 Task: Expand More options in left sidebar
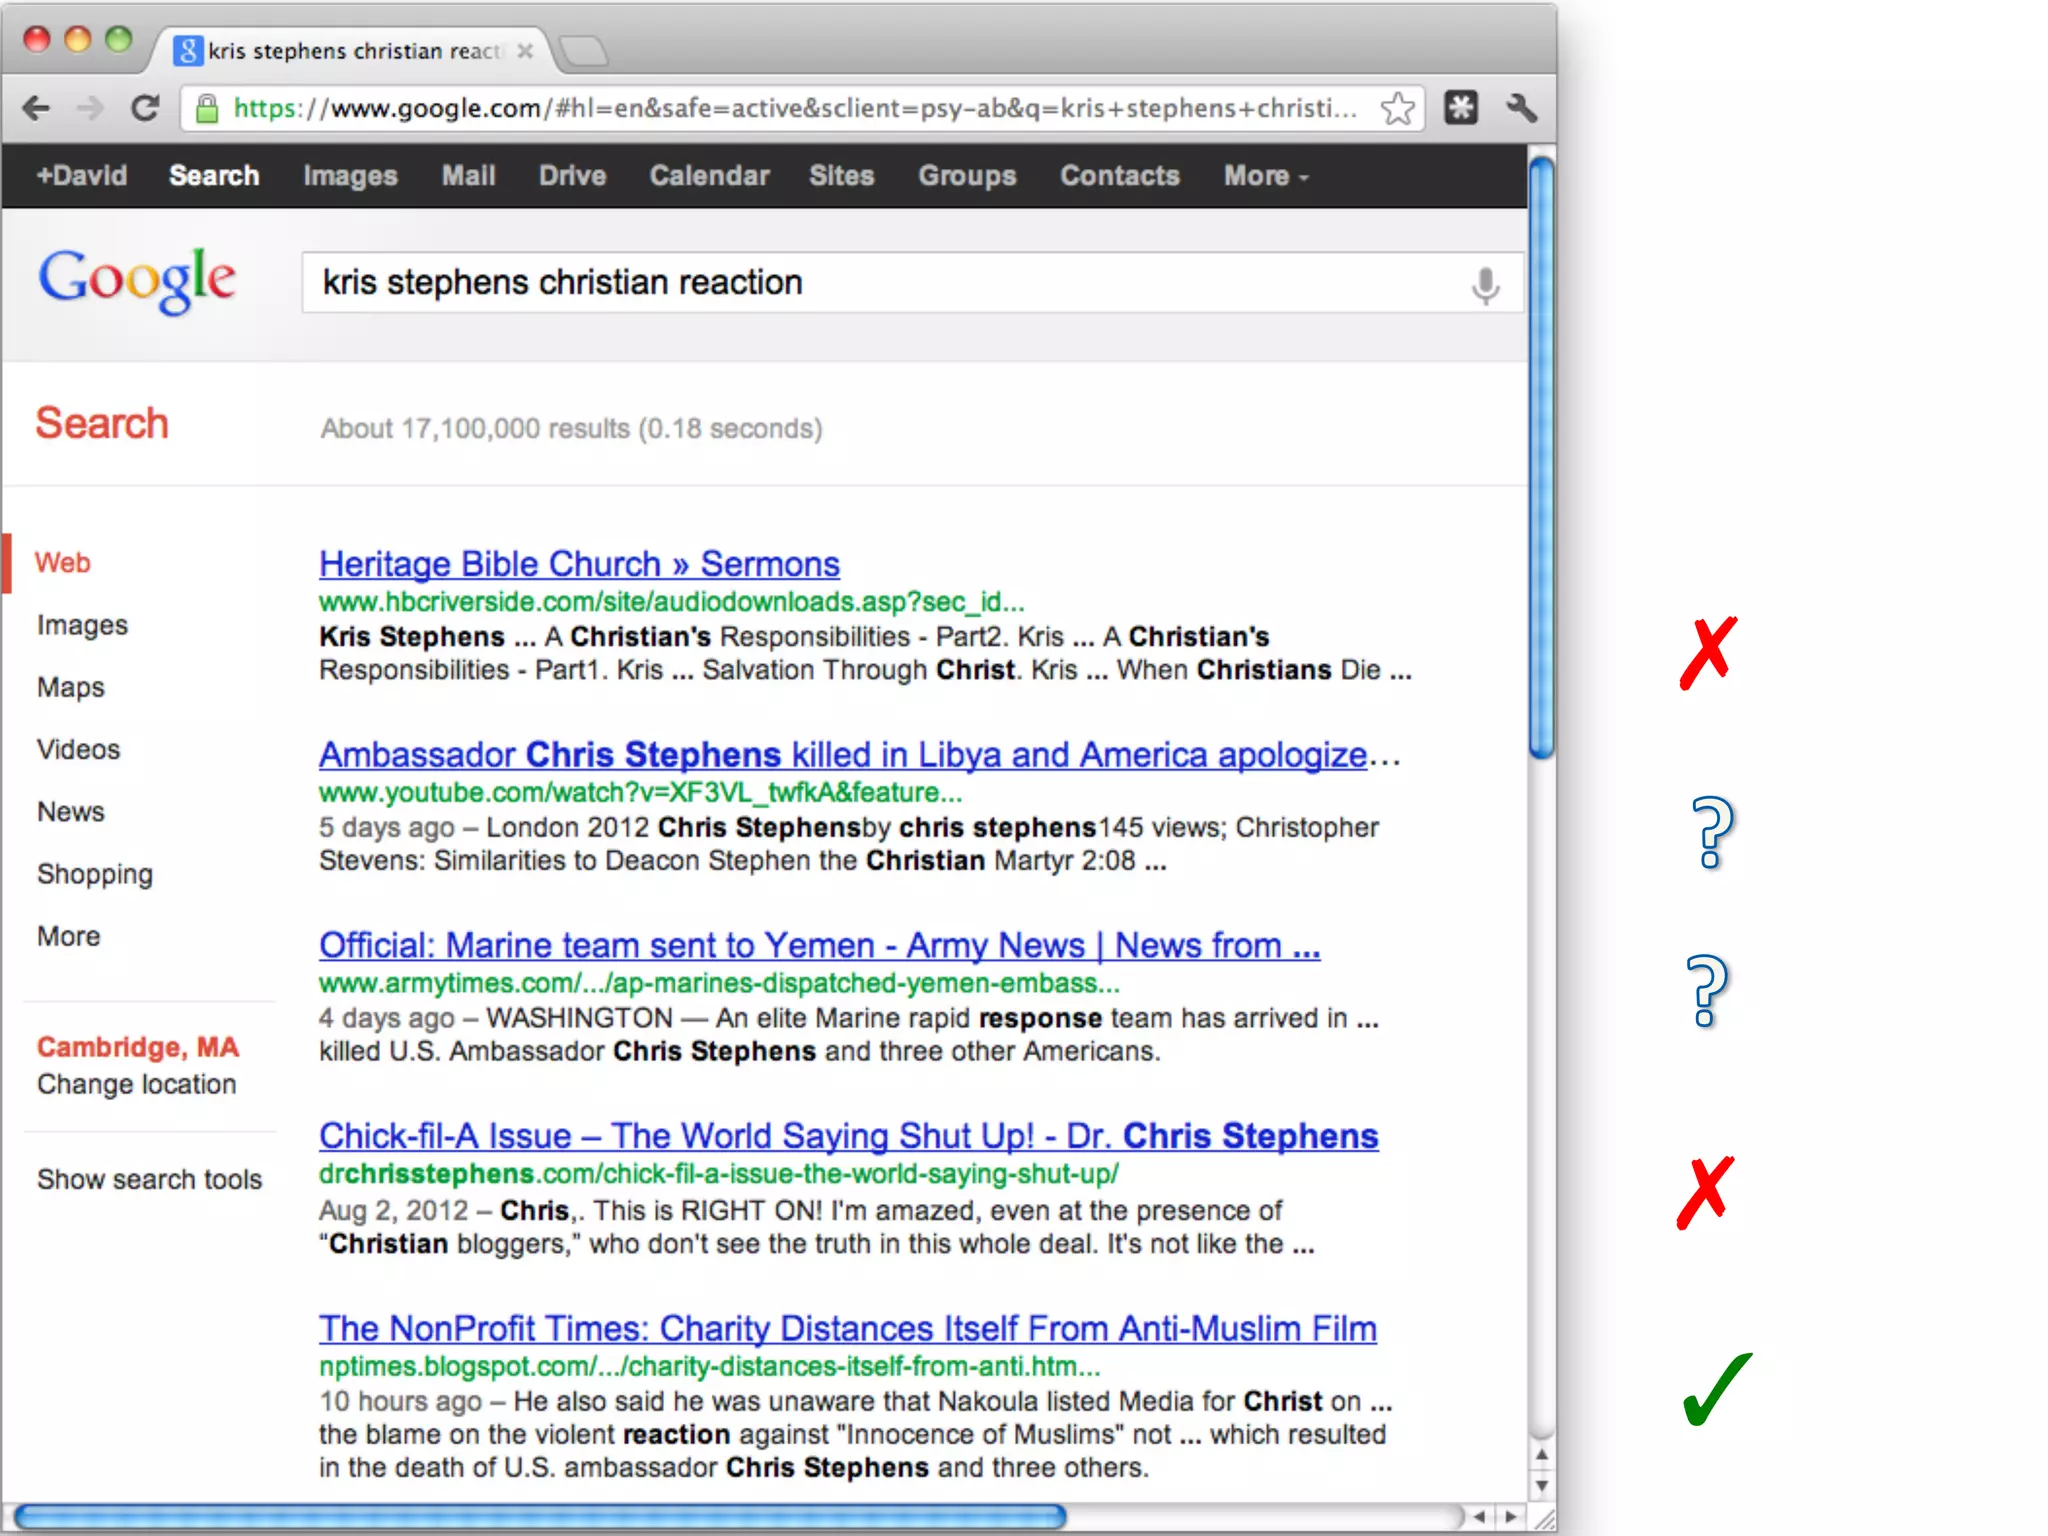(x=68, y=936)
